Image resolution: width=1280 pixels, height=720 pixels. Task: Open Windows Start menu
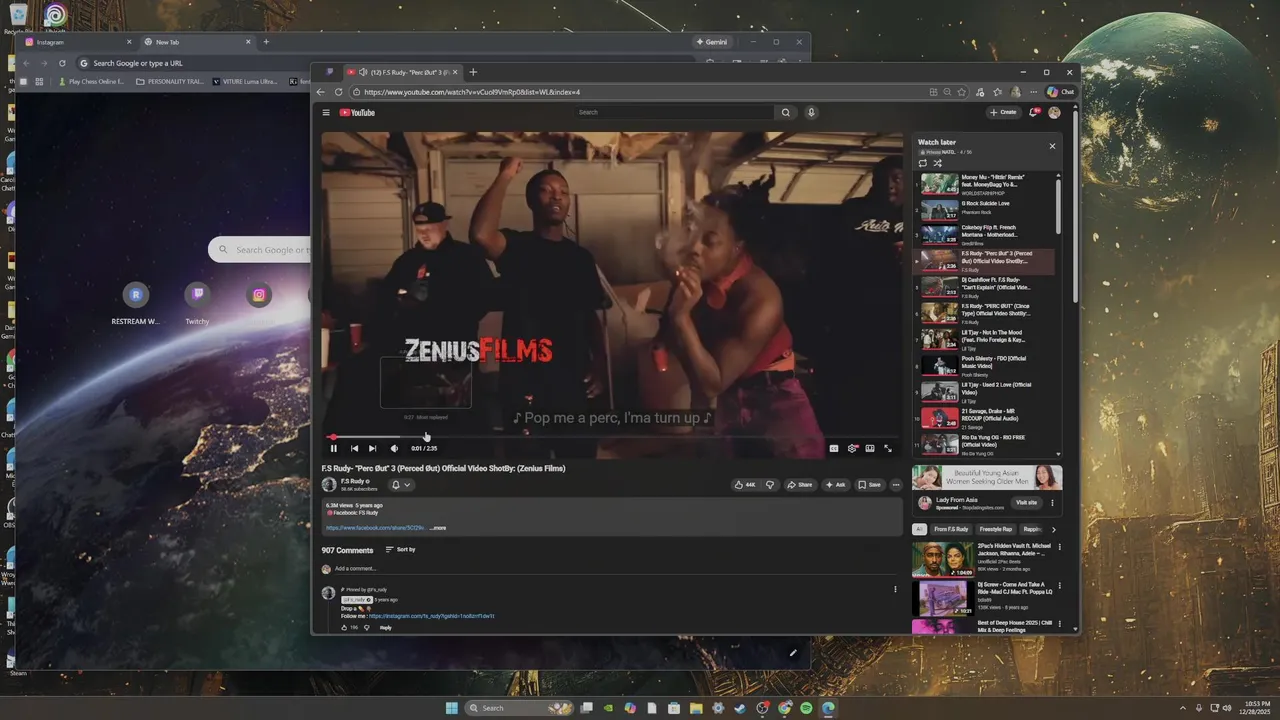tap(451, 708)
